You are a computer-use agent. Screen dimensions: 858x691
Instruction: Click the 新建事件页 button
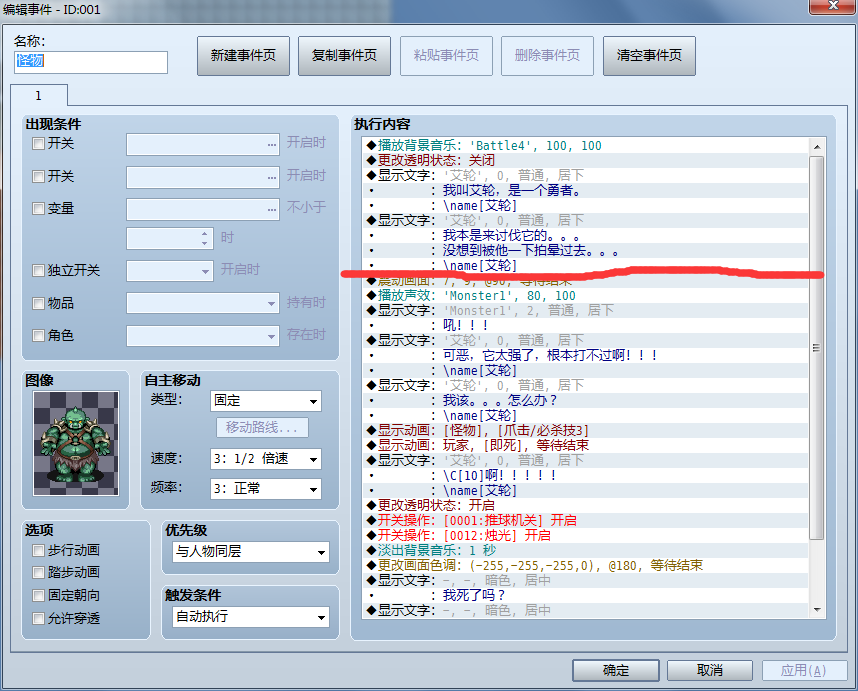(x=243, y=55)
